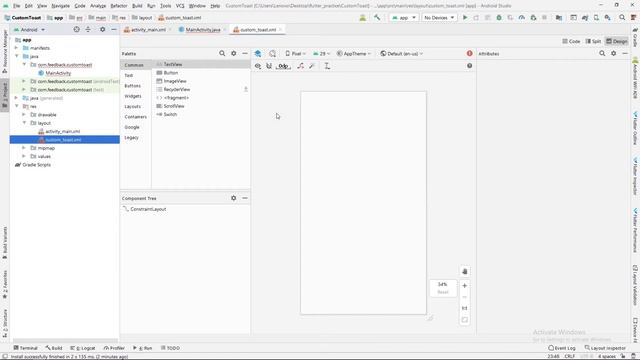Open the Default (en-us) locale dropdown
Viewport: 640px width, 360px height.
[x=402, y=53]
